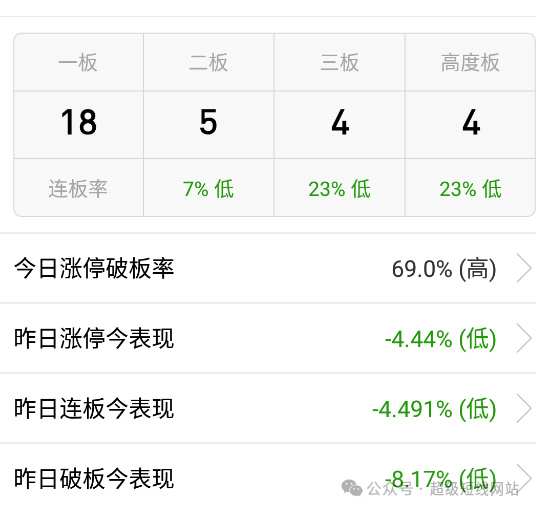Expand the 昨日涨停今表现 chevron arrow

[524, 338]
